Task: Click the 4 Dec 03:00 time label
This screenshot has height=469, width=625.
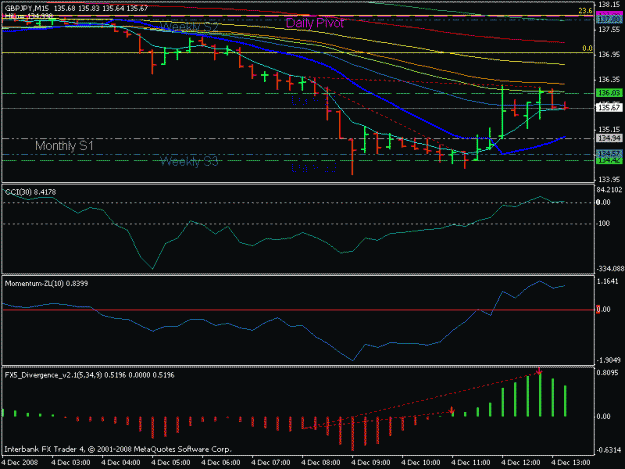Action: click(71, 463)
